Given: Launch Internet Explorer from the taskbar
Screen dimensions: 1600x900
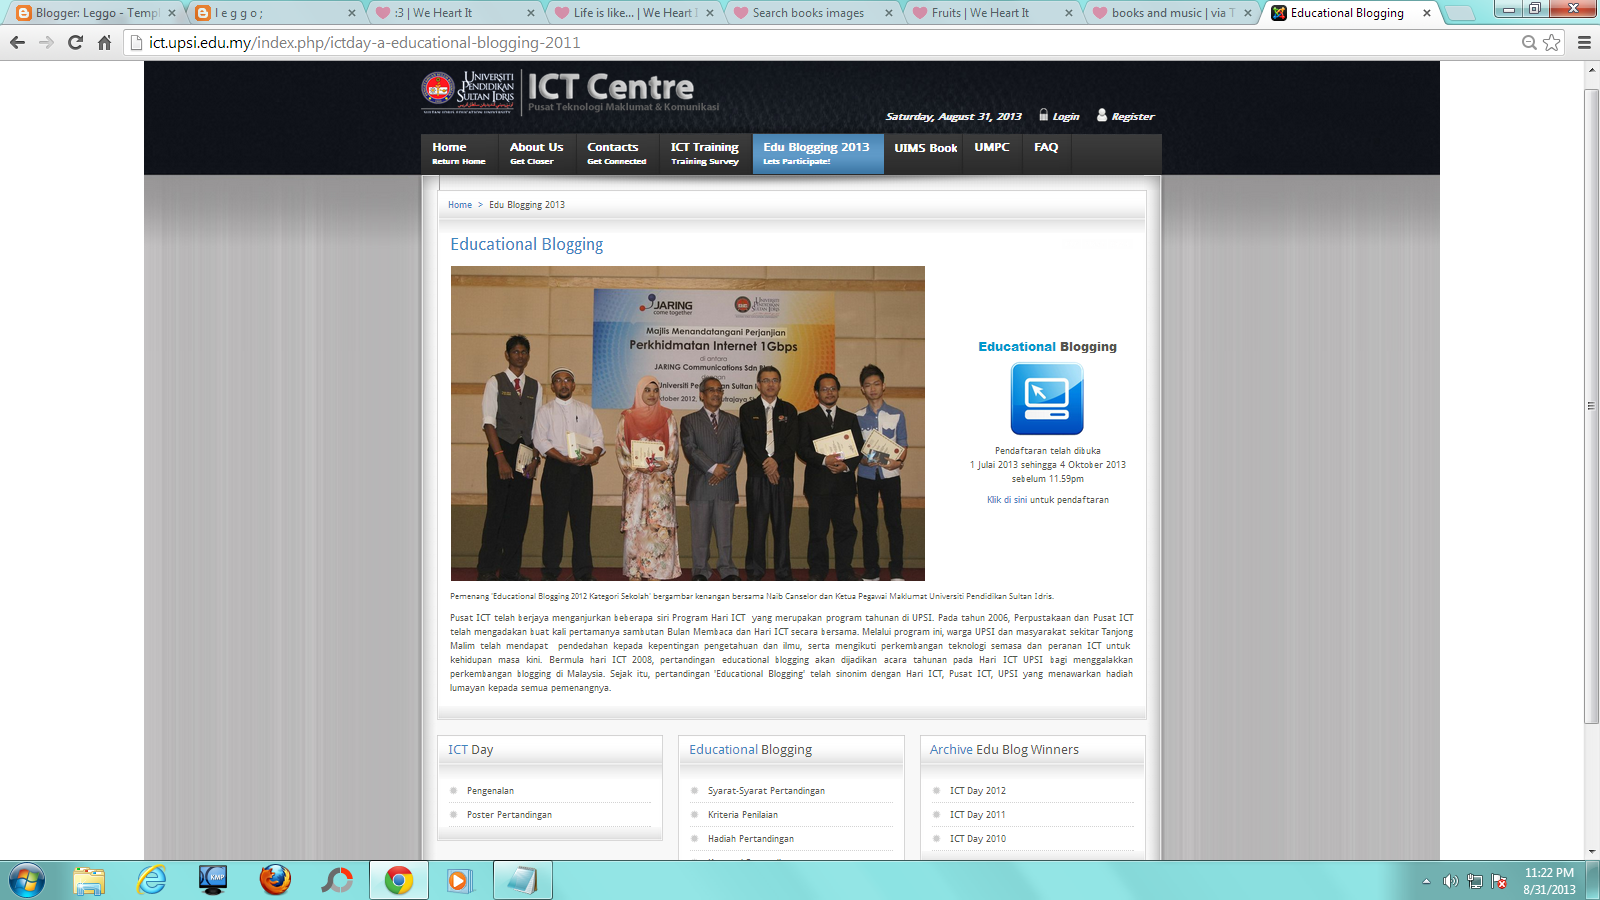Looking at the screenshot, I should (151, 880).
